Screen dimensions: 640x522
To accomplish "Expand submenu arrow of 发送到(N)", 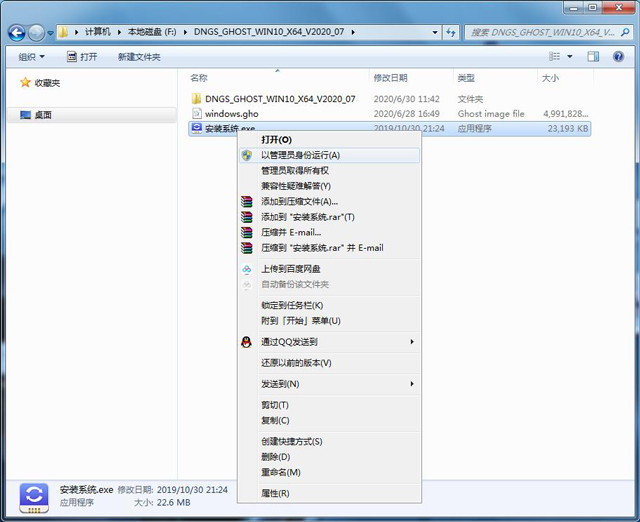I will click(x=412, y=384).
